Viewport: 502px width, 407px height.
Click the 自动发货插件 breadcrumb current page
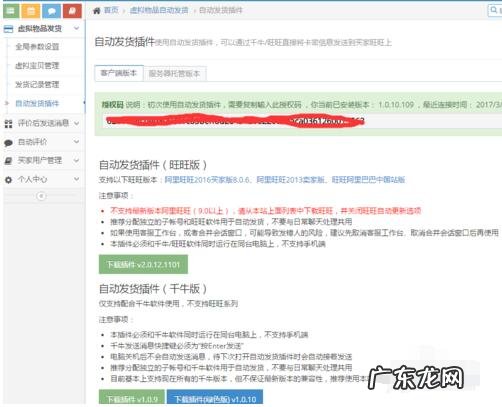point(221,10)
